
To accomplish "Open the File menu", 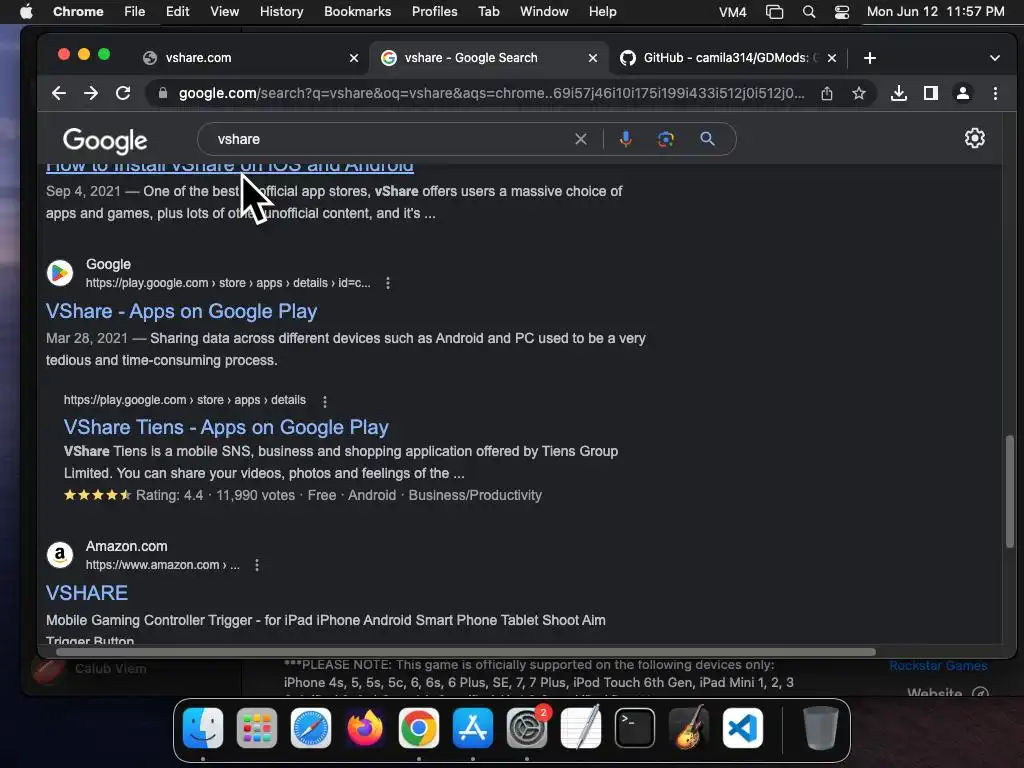I will [x=135, y=12].
